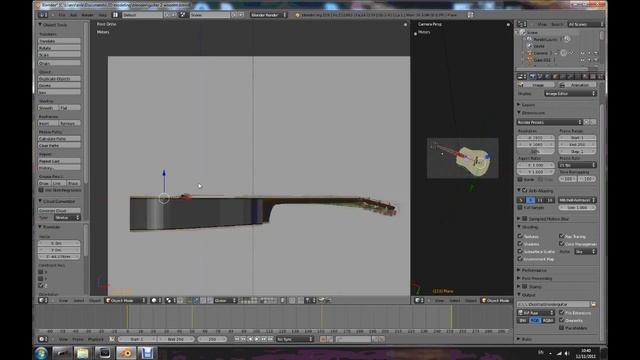Open the Info editor type selector in top header

pos(42,15)
